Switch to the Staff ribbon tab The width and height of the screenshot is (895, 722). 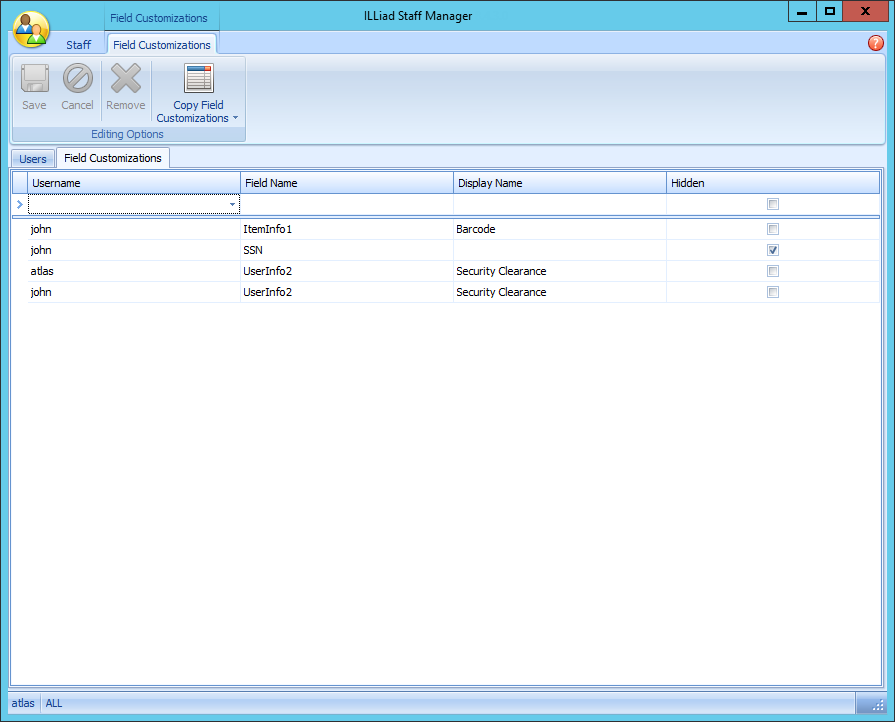point(78,45)
